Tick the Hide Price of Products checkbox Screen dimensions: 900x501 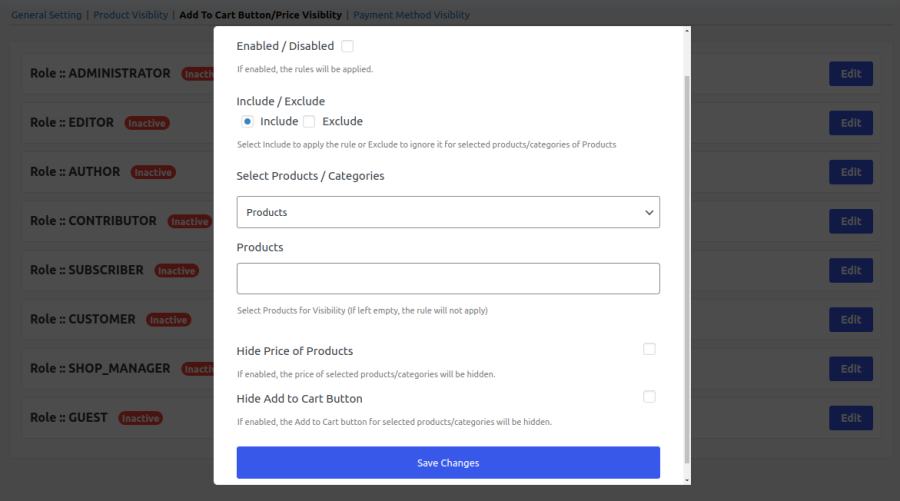(x=649, y=349)
